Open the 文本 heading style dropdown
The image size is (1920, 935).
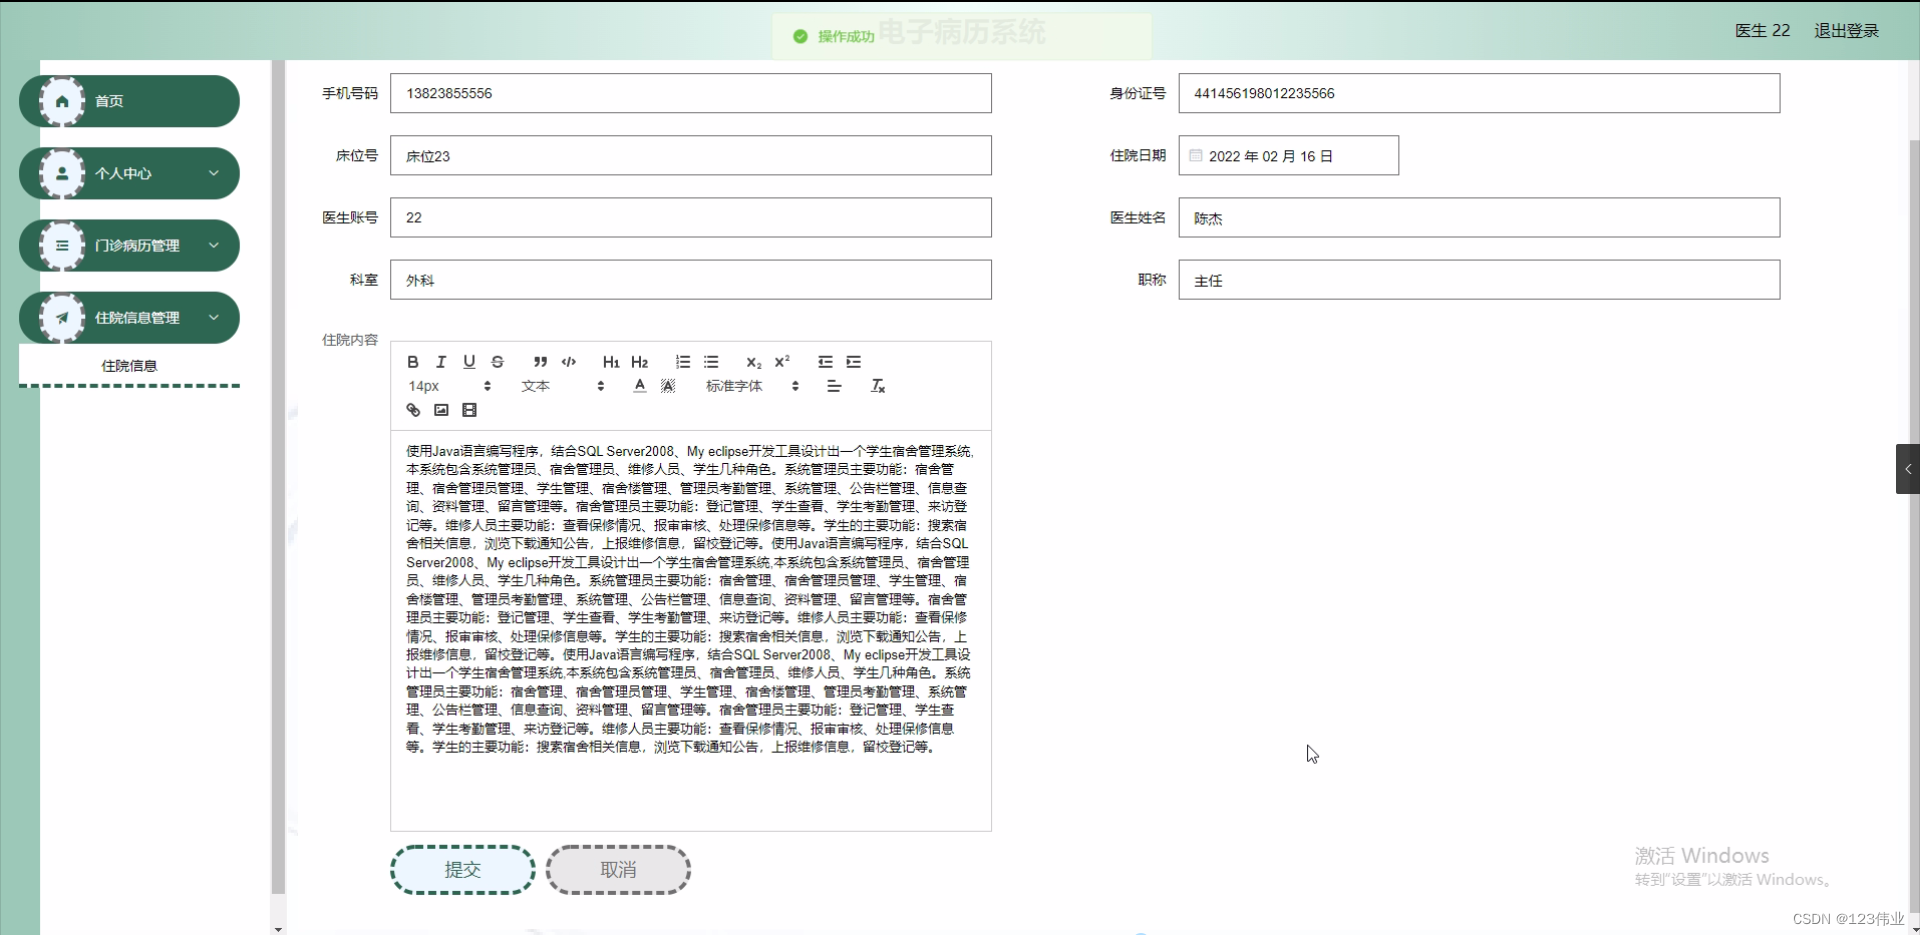561,386
